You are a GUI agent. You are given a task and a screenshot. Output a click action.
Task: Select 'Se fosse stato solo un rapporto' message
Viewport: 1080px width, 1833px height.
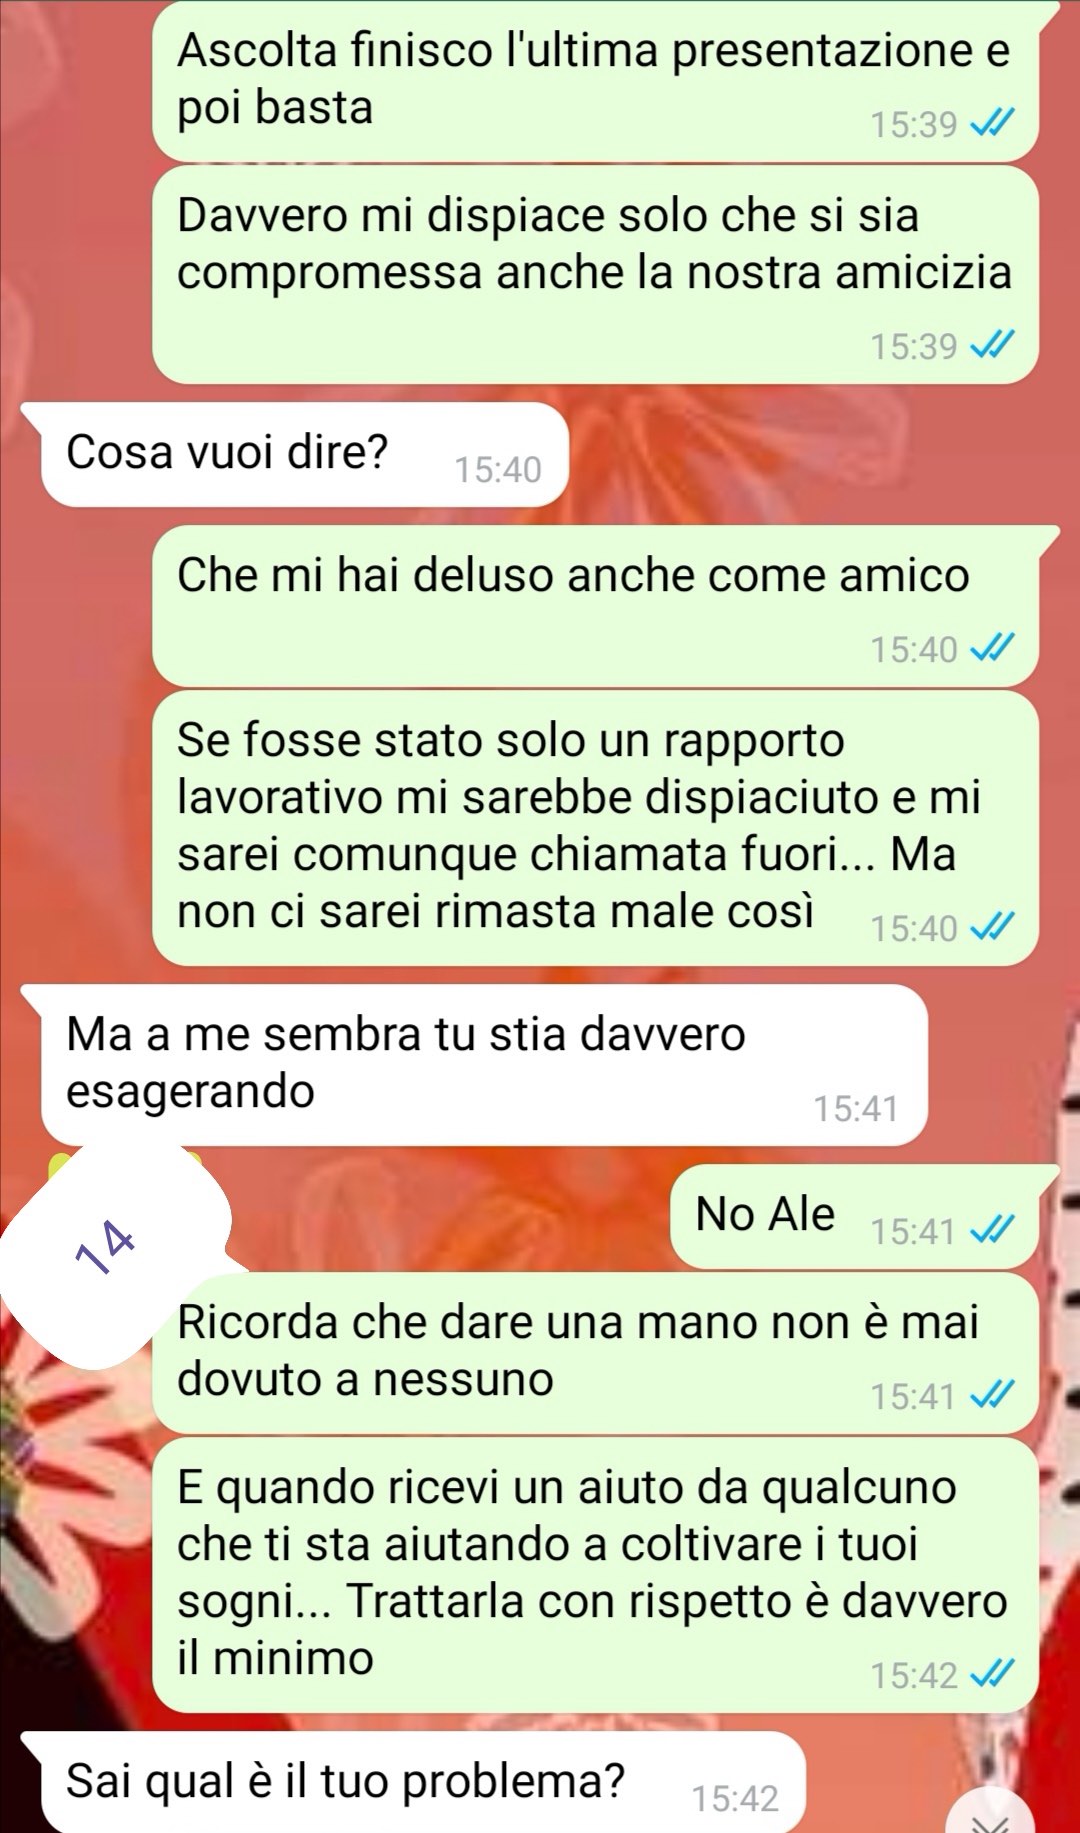596,828
